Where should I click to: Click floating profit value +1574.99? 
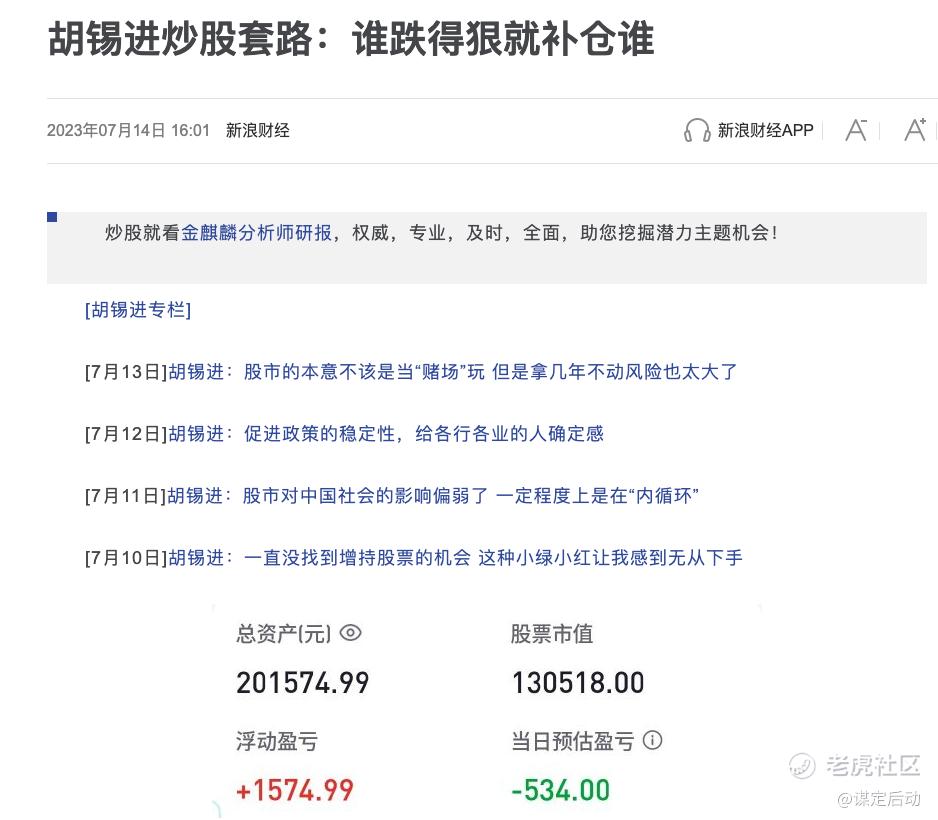click(295, 790)
